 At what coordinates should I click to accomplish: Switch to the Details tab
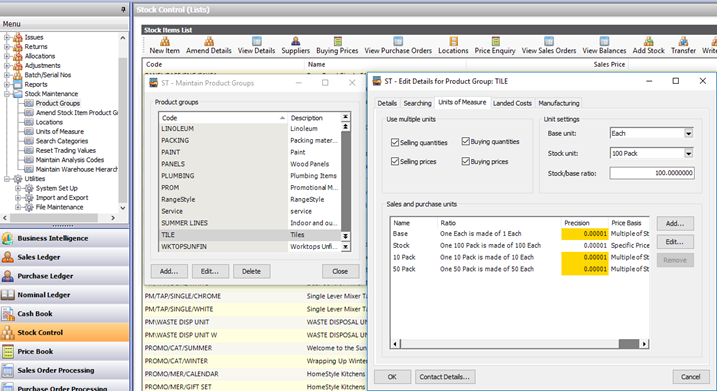coord(387,103)
